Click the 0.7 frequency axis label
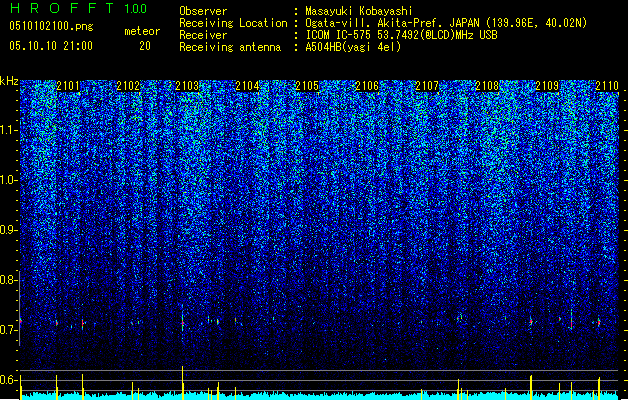Image resolution: width=629 pixels, height=400 pixels. 8,330
